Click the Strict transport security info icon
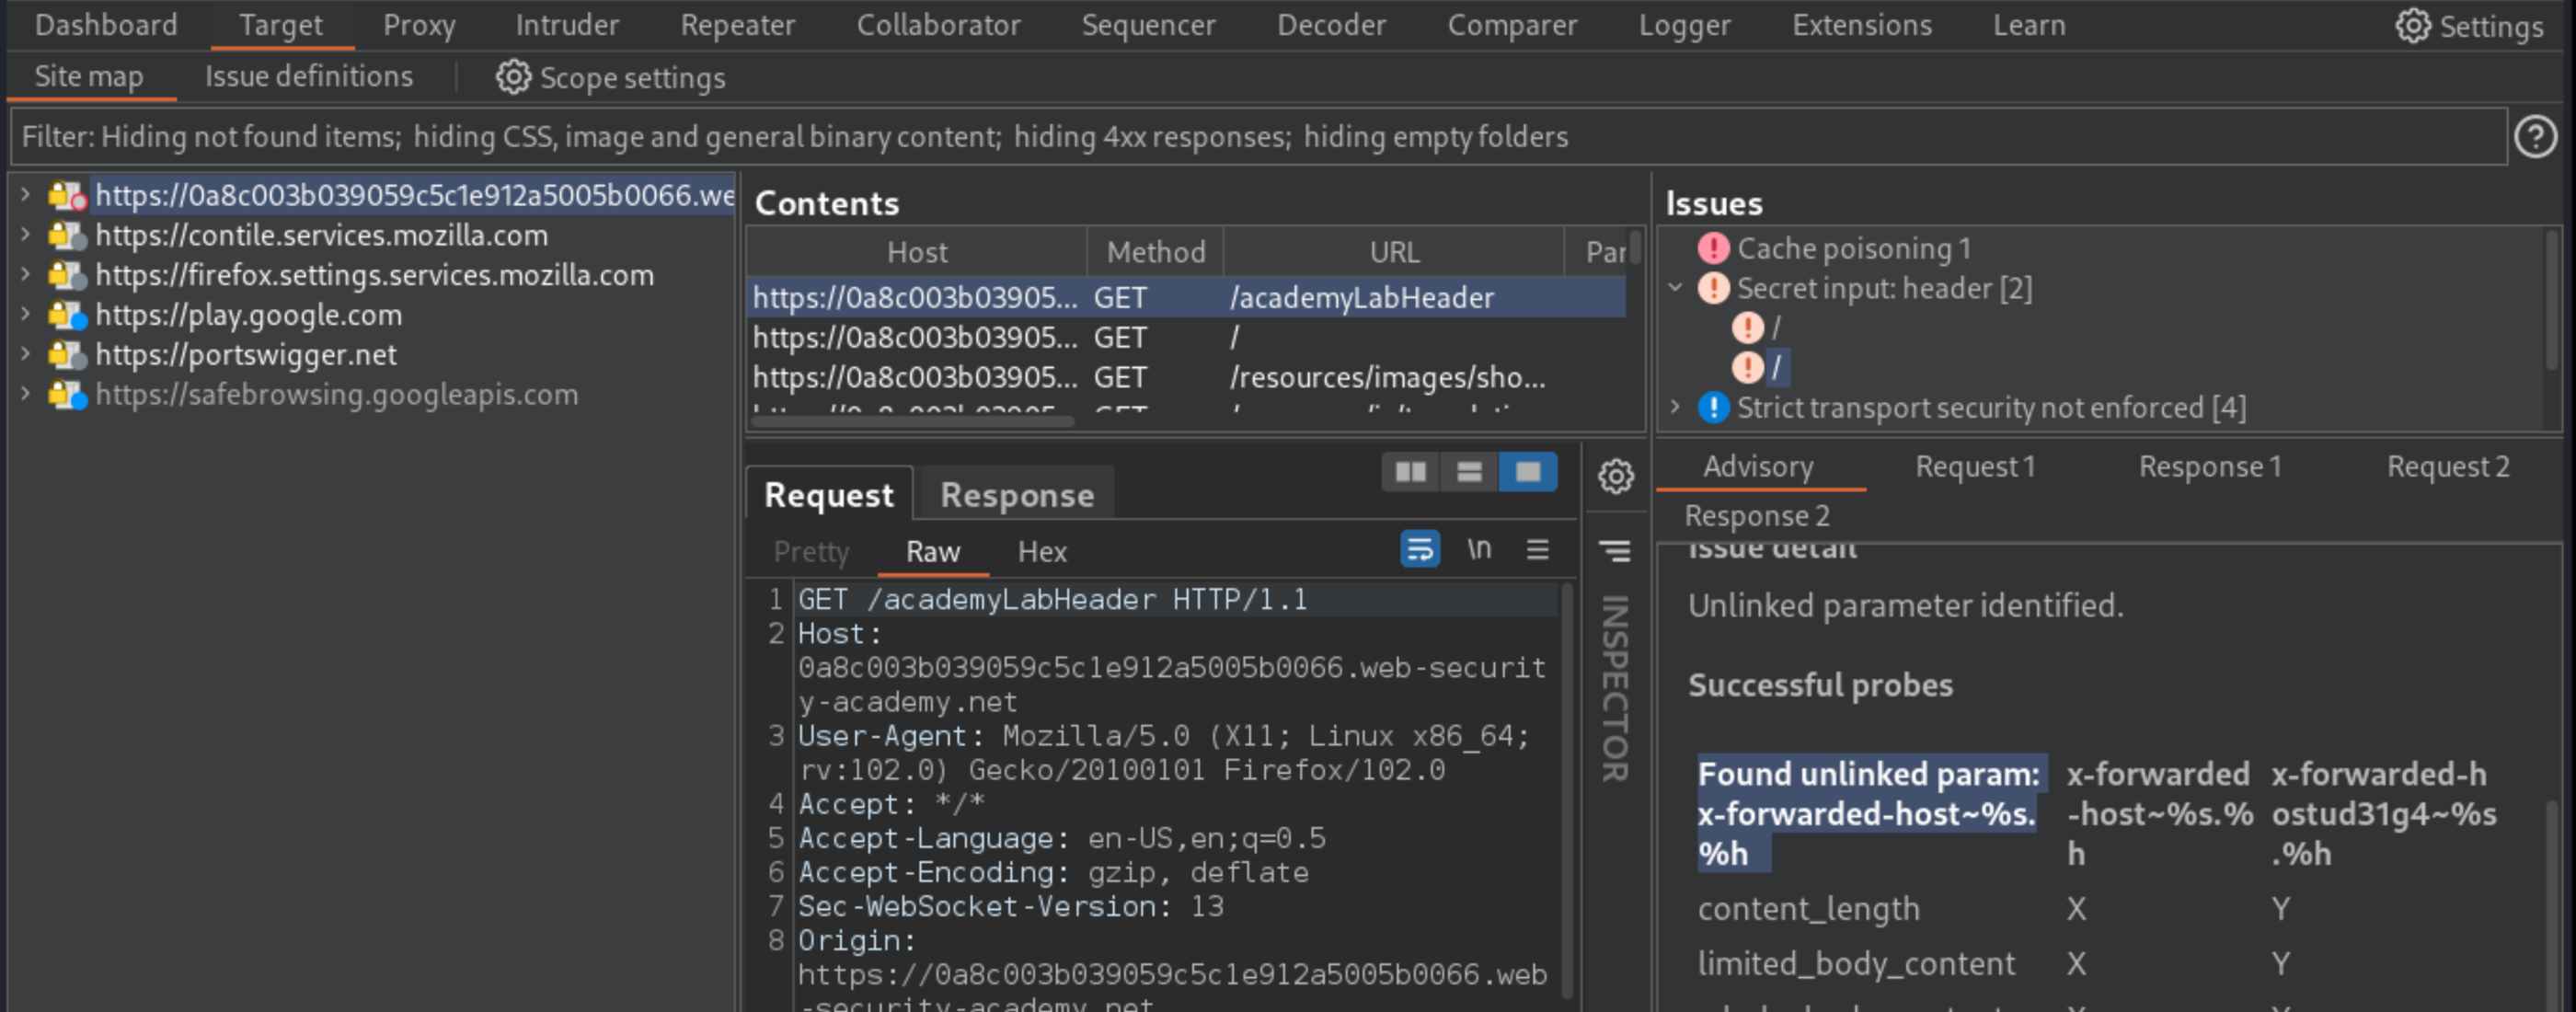The image size is (2576, 1012). 1713,408
